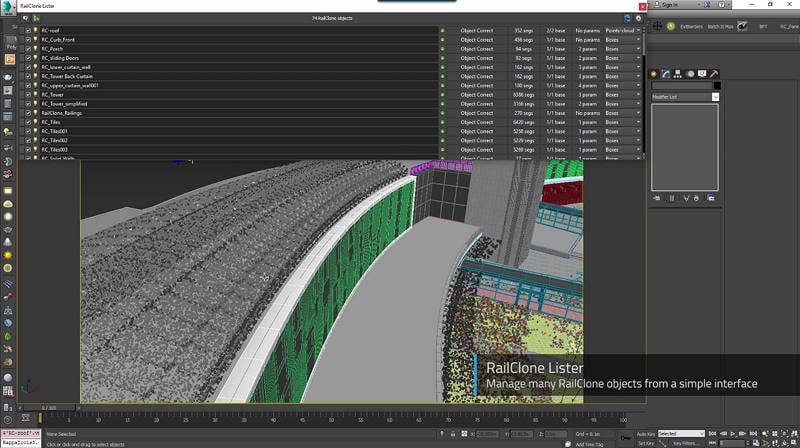Image resolution: width=800 pixels, height=448 pixels.
Task: Click the Auto Key button
Action: click(x=645, y=434)
